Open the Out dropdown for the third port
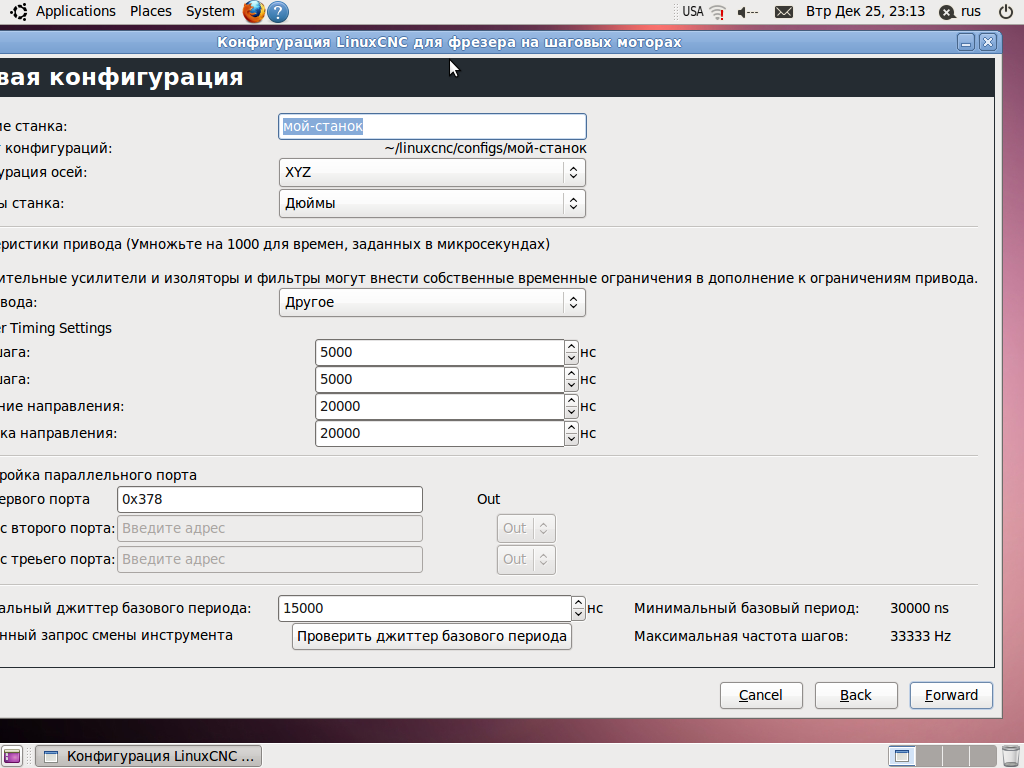This screenshot has width=1024, height=768. tap(526, 559)
